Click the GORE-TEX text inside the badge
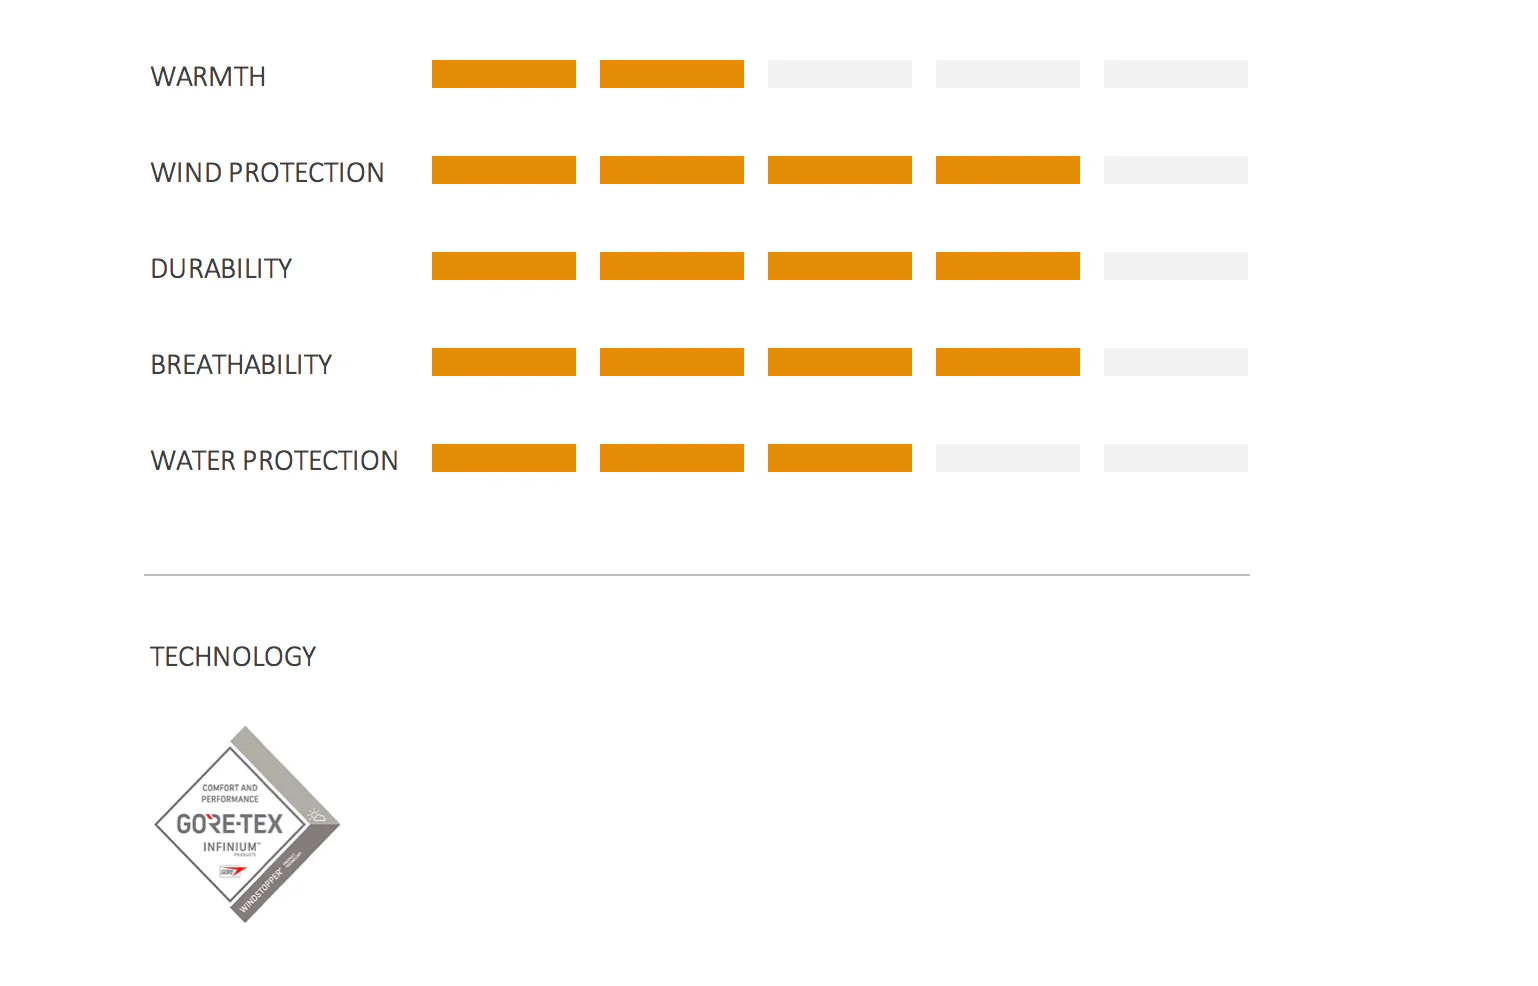1538x986 pixels. [x=230, y=824]
